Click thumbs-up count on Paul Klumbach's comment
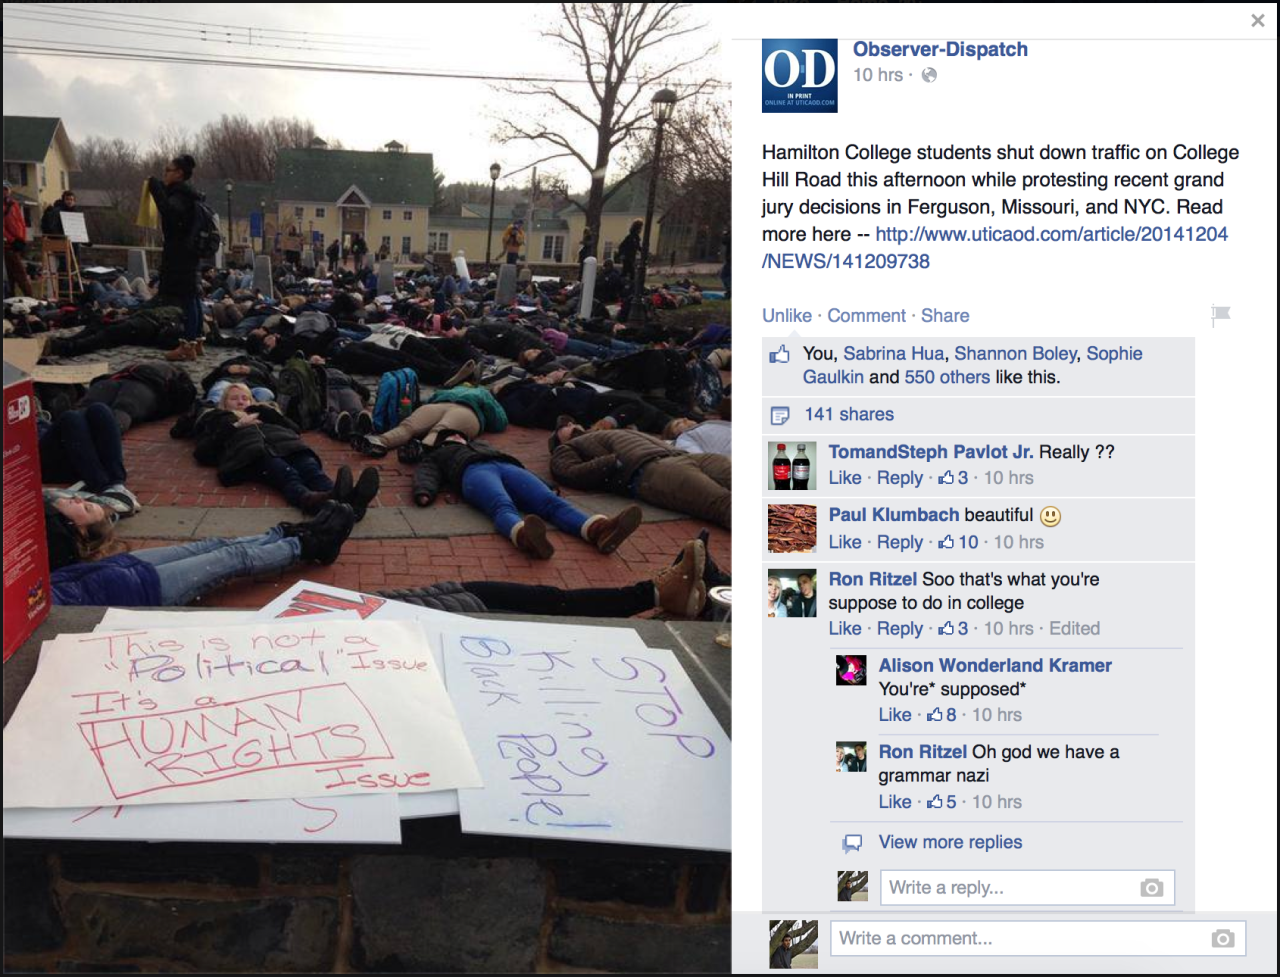1280x977 pixels. pyautogui.click(x=958, y=542)
